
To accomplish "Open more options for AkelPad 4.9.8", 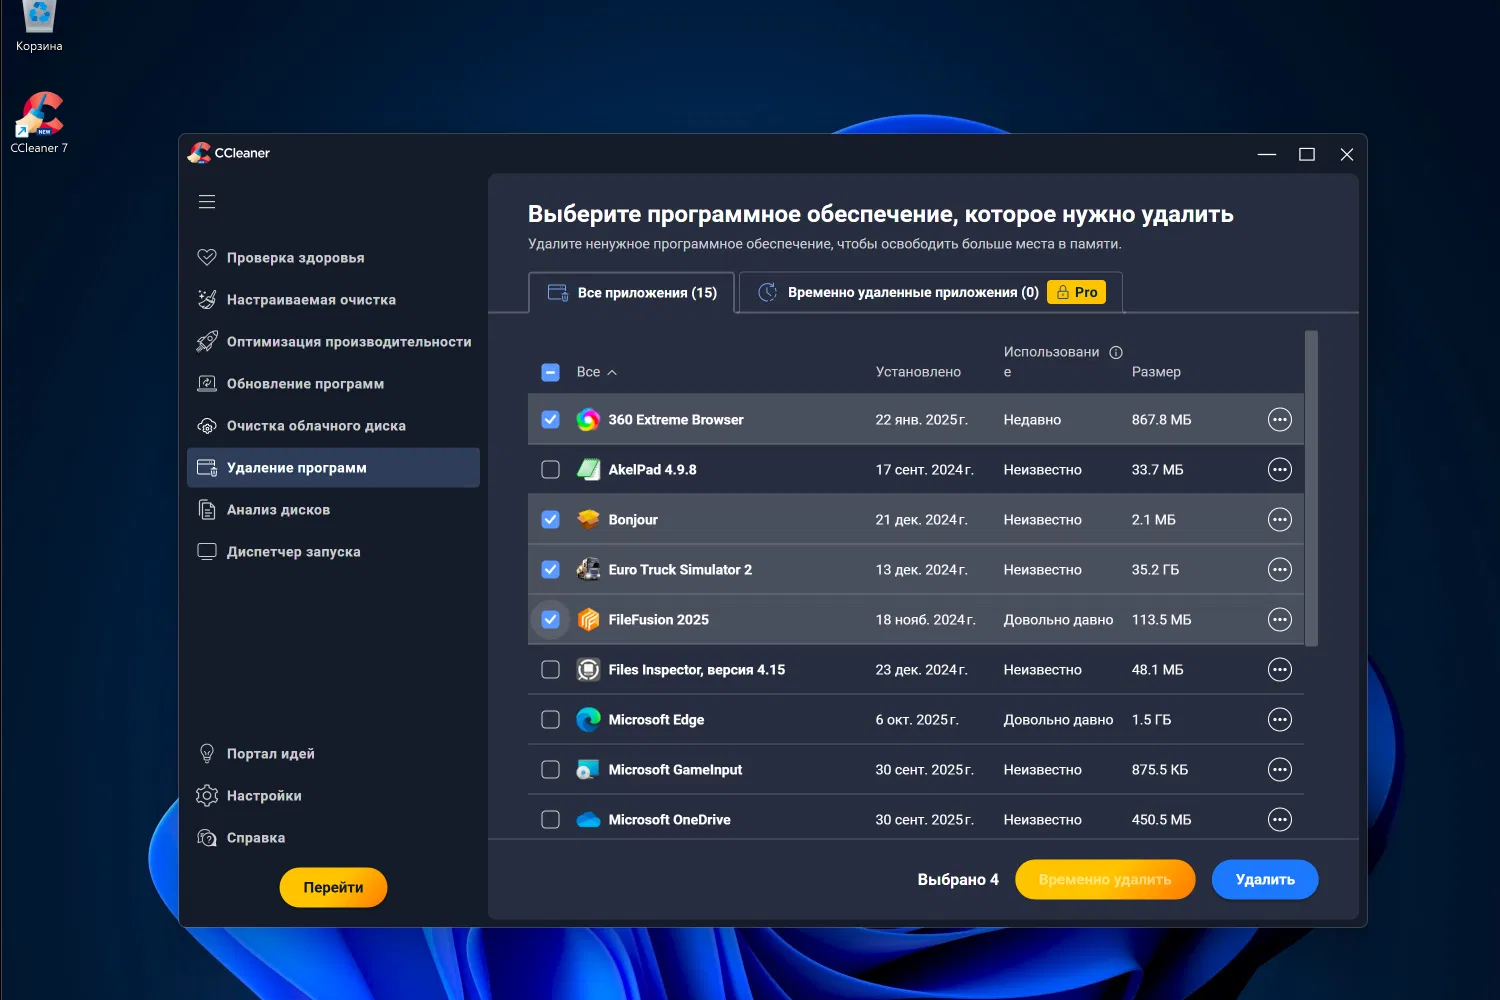I will coord(1280,470).
